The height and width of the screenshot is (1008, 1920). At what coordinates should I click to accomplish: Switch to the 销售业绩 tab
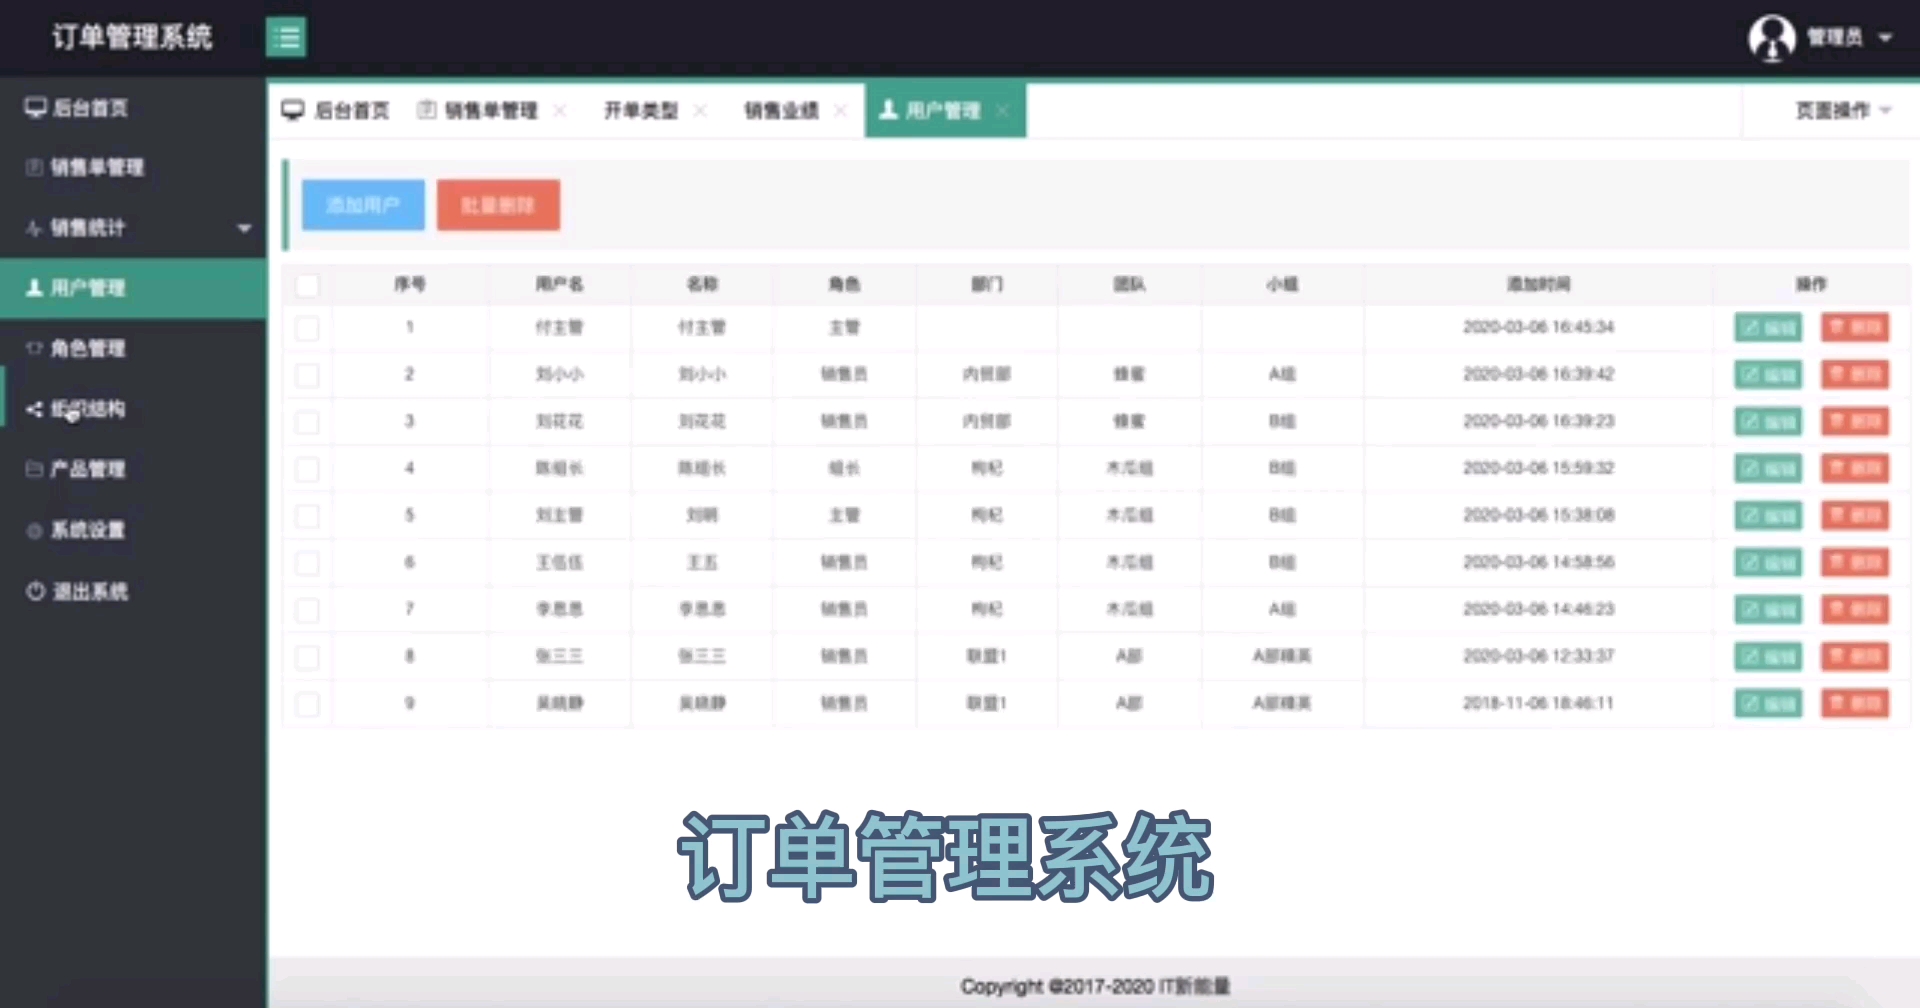tap(781, 110)
